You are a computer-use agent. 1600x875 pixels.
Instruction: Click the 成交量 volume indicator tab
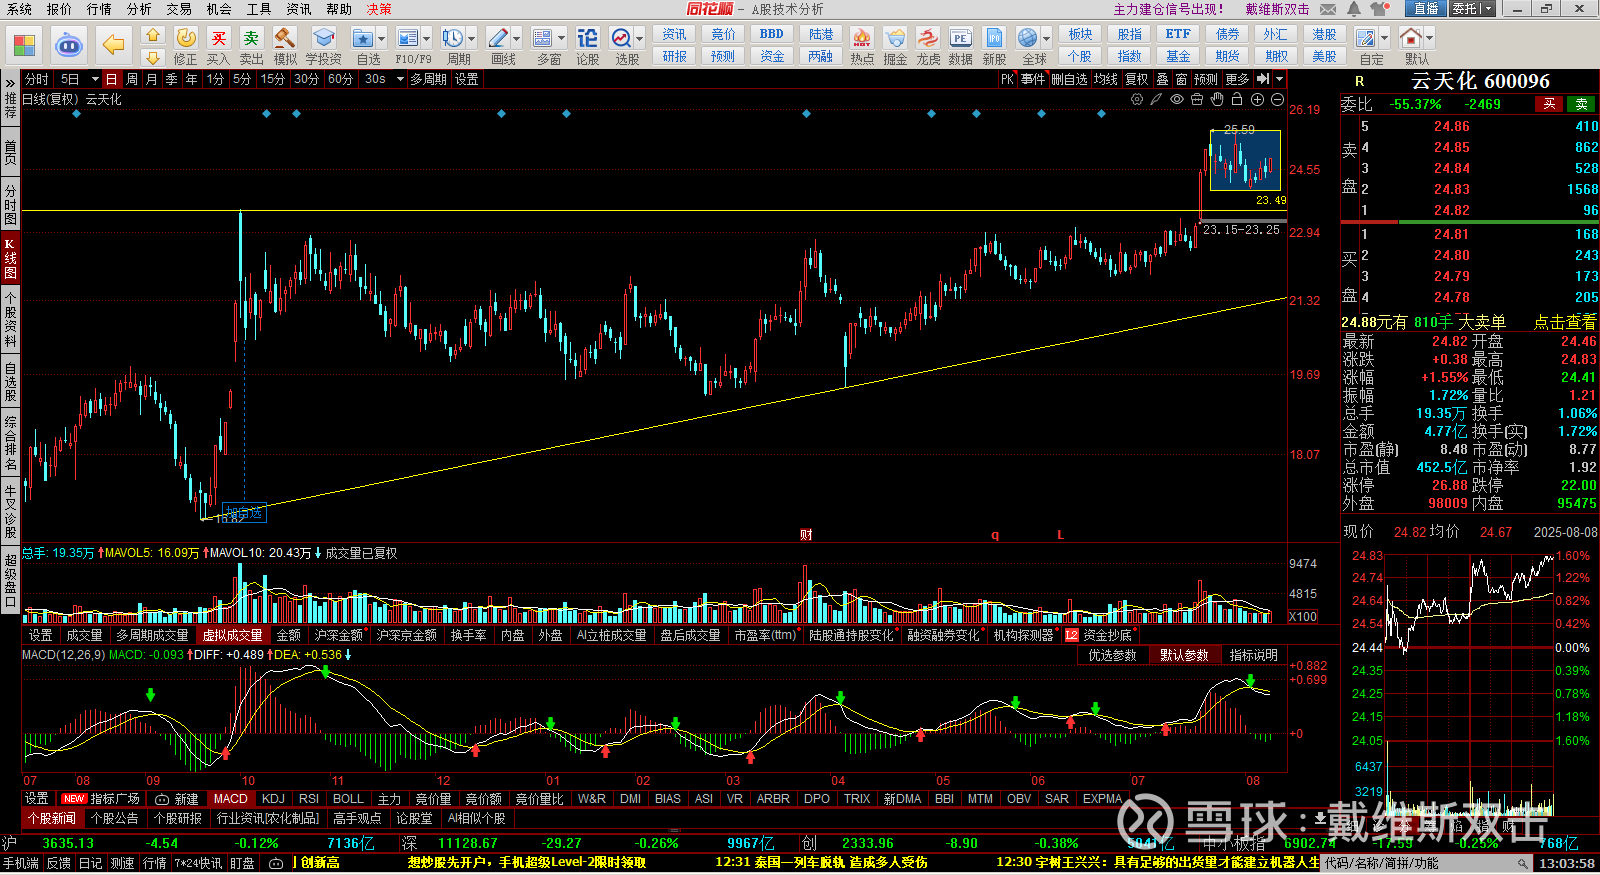point(84,635)
